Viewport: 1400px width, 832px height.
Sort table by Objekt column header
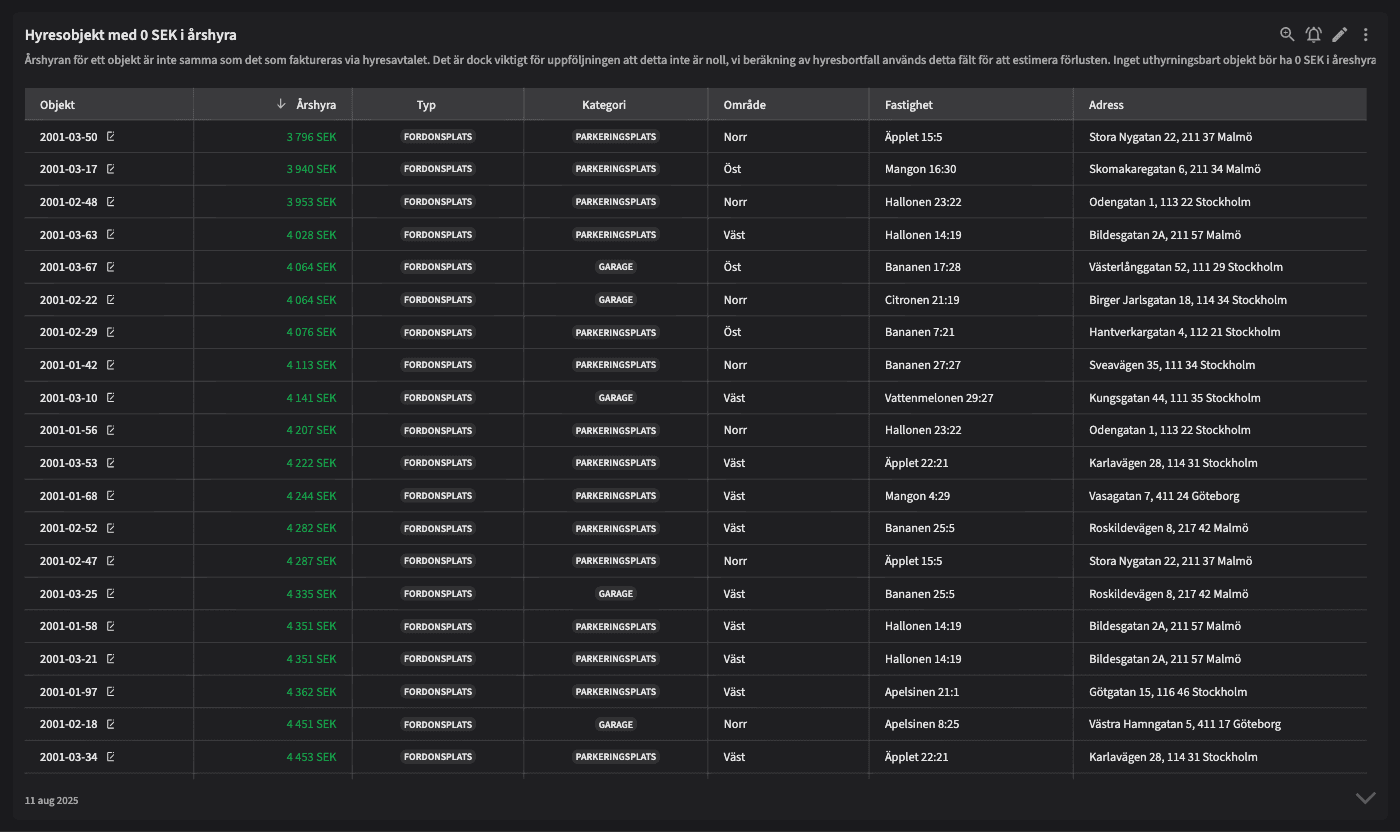[x=58, y=105]
